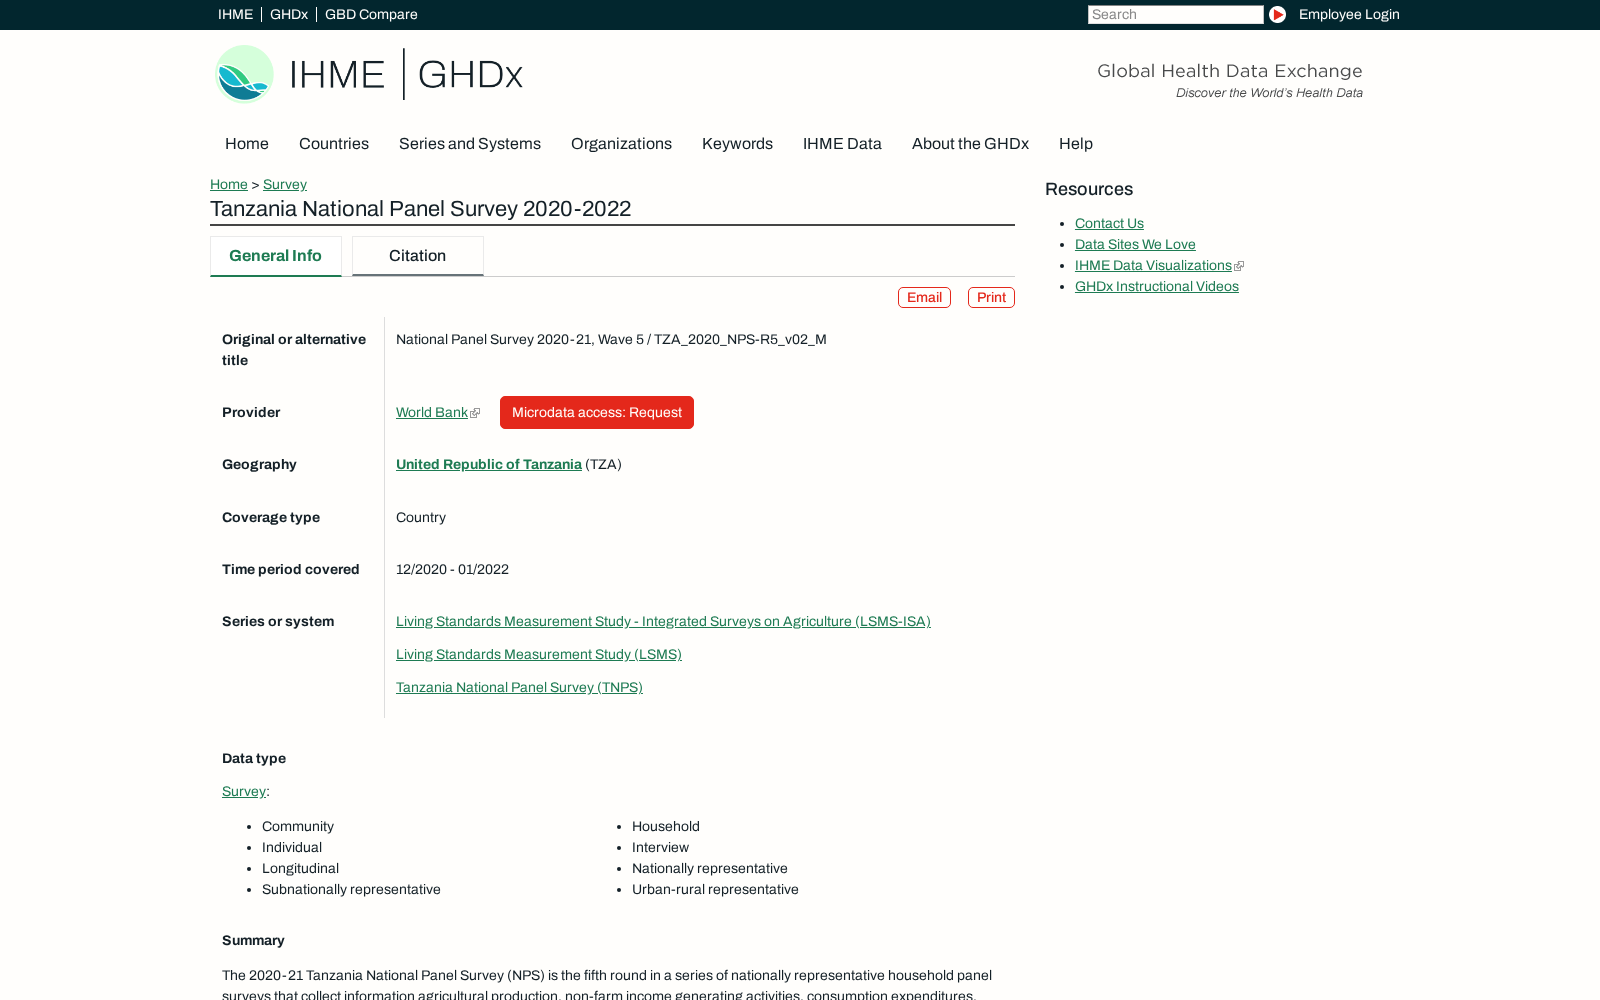Switch to the Citation tab
The image size is (1600, 1000).
coord(418,256)
